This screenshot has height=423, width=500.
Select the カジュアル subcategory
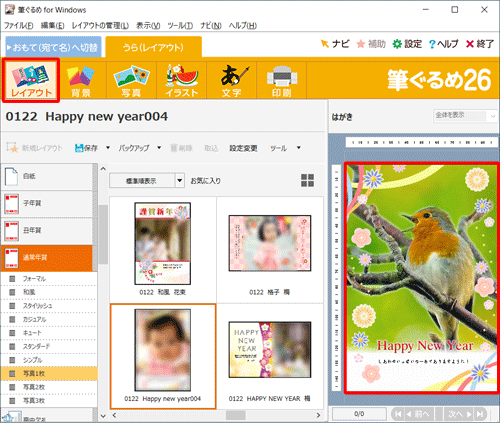(49, 319)
